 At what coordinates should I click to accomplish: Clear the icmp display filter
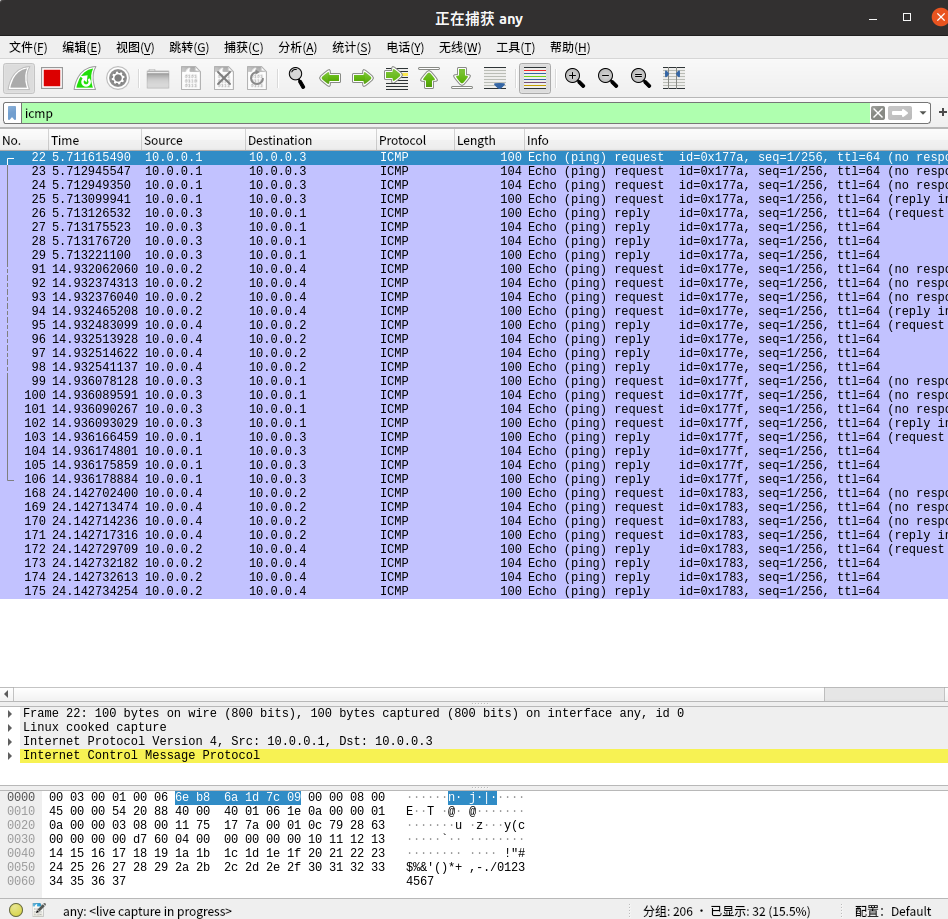878,113
